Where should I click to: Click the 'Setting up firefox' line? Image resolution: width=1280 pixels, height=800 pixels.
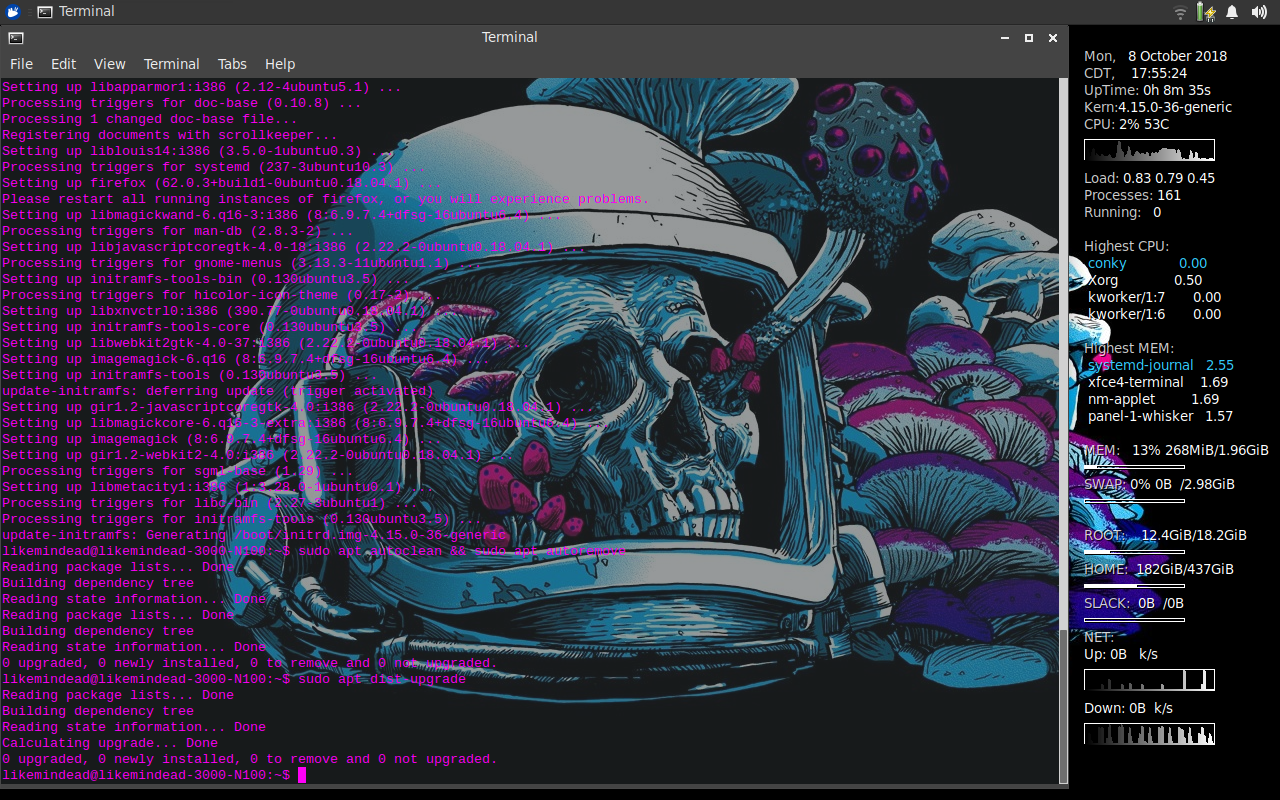222,183
